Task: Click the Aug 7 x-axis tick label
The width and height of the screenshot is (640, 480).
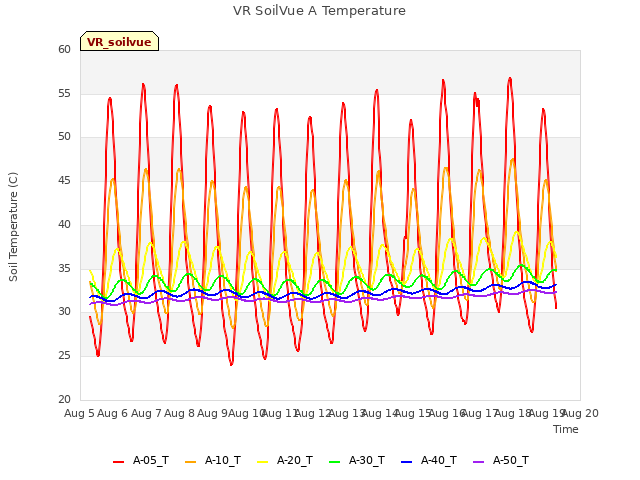Action: point(146,413)
